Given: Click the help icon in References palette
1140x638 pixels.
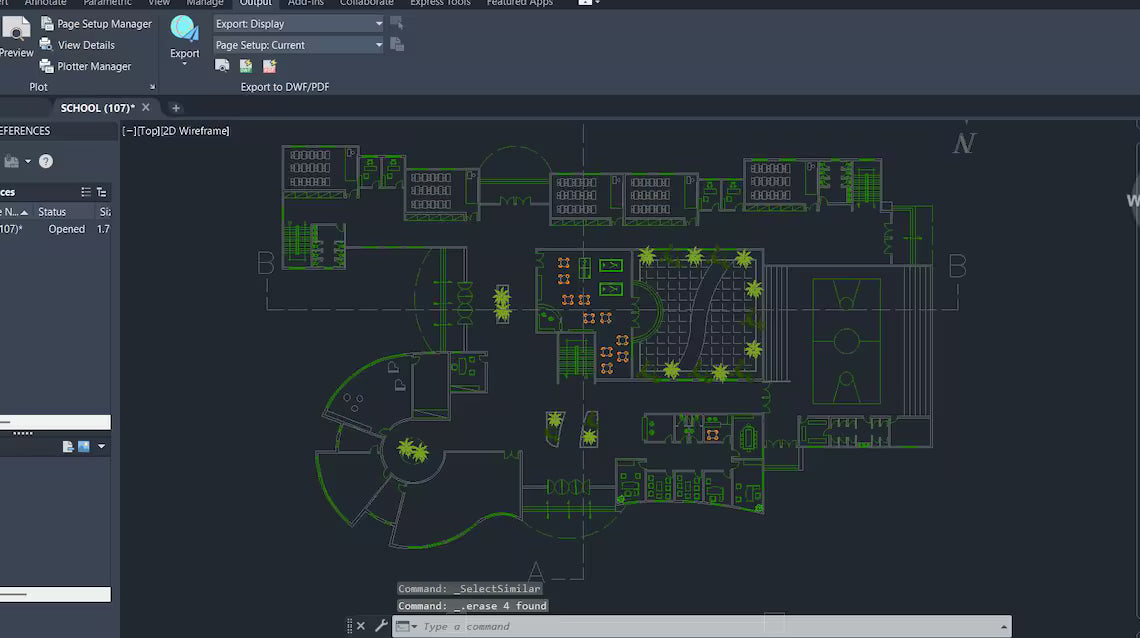Looking at the screenshot, I should point(46,161).
